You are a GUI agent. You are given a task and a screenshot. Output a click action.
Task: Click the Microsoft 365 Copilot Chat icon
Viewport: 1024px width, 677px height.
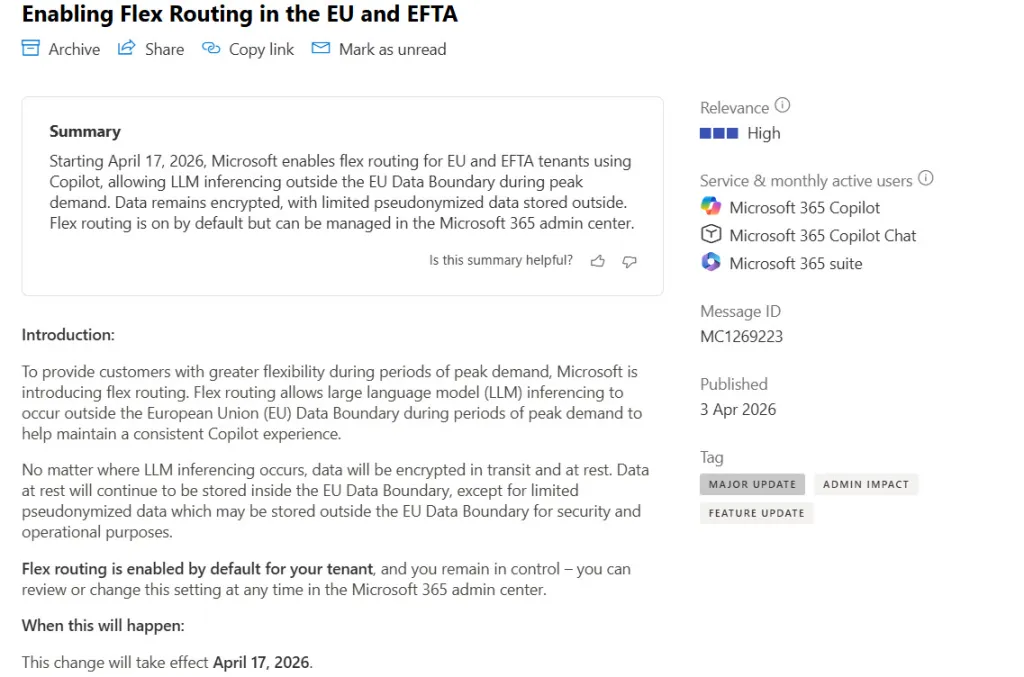click(711, 235)
